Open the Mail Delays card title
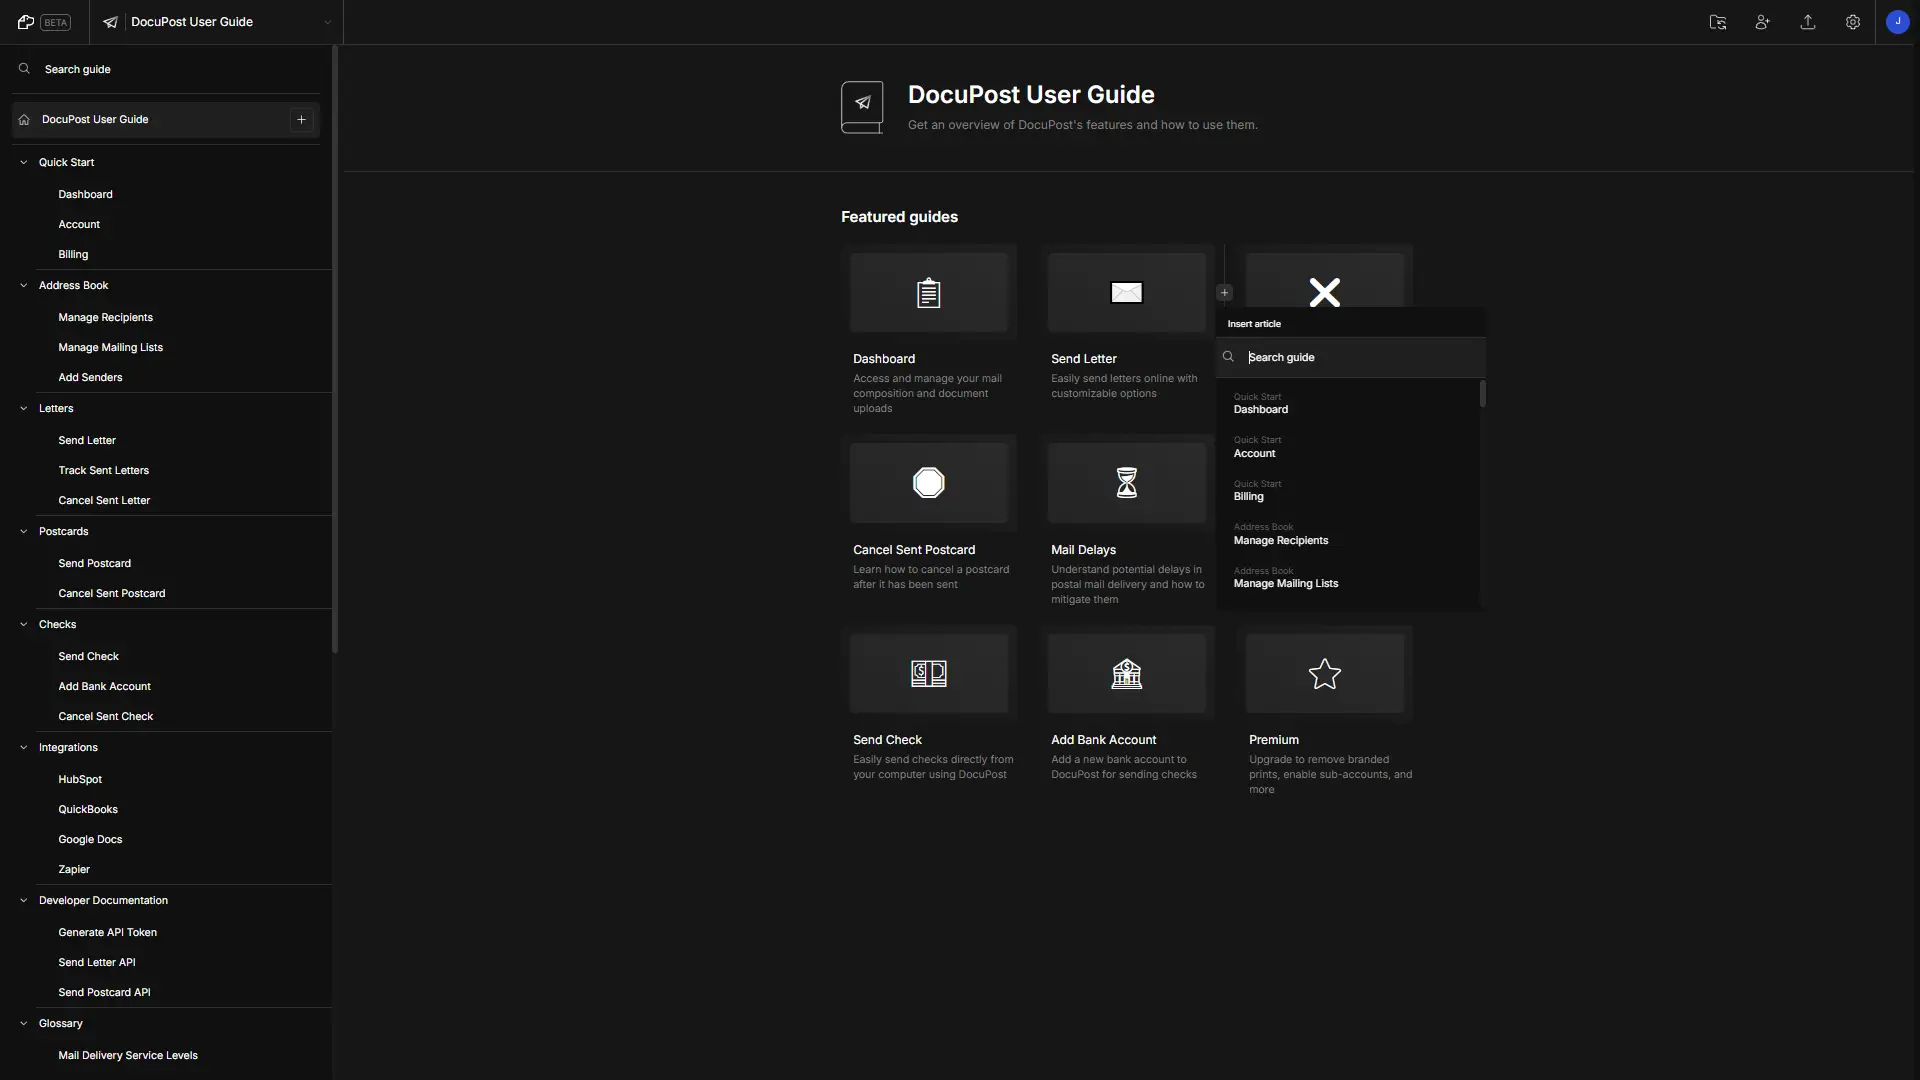The image size is (1920, 1080). pyautogui.click(x=1083, y=550)
